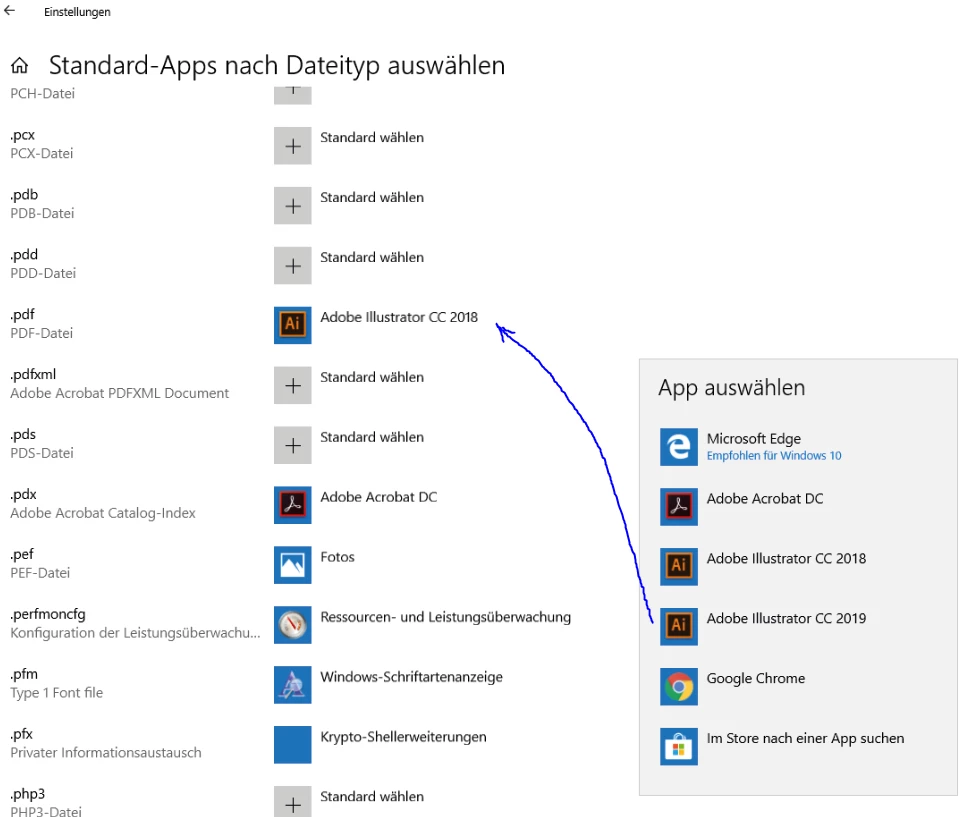Click the plus icon for .pds

point(292,445)
